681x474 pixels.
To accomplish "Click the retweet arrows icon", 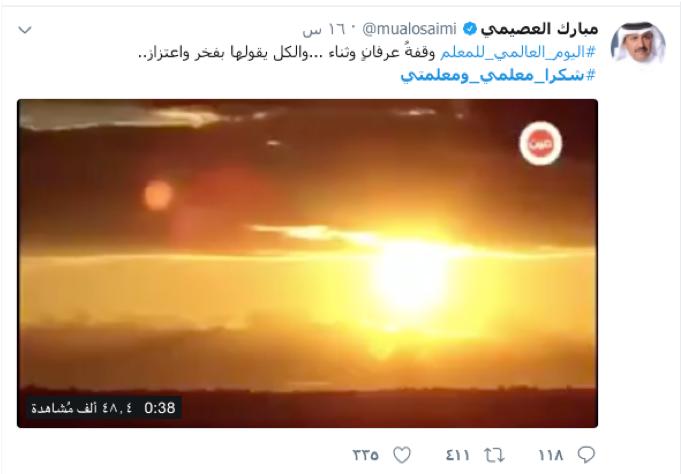I will (x=494, y=455).
